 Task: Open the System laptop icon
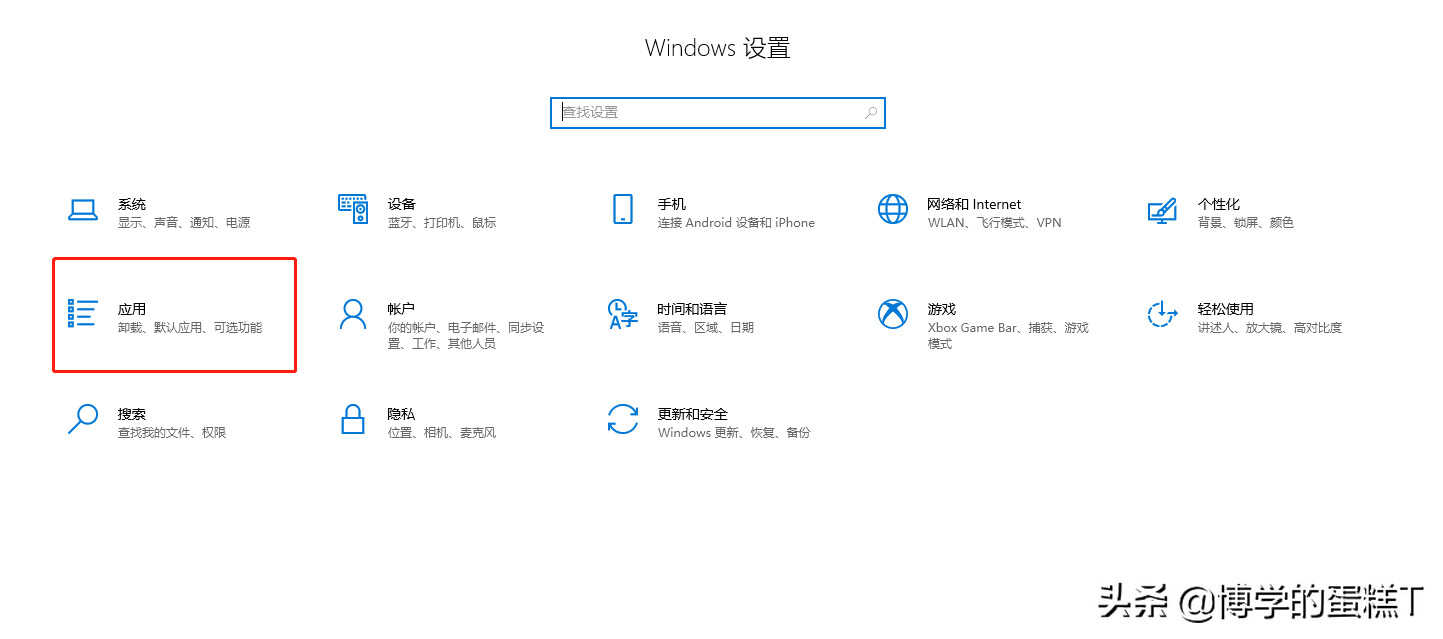pos(83,210)
